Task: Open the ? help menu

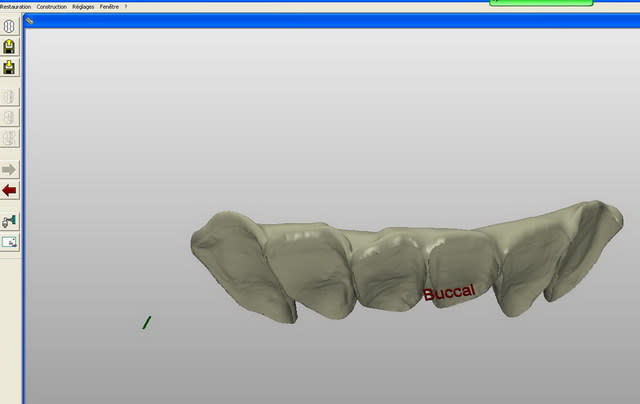Action: pyautogui.click(x=126, y=6)
